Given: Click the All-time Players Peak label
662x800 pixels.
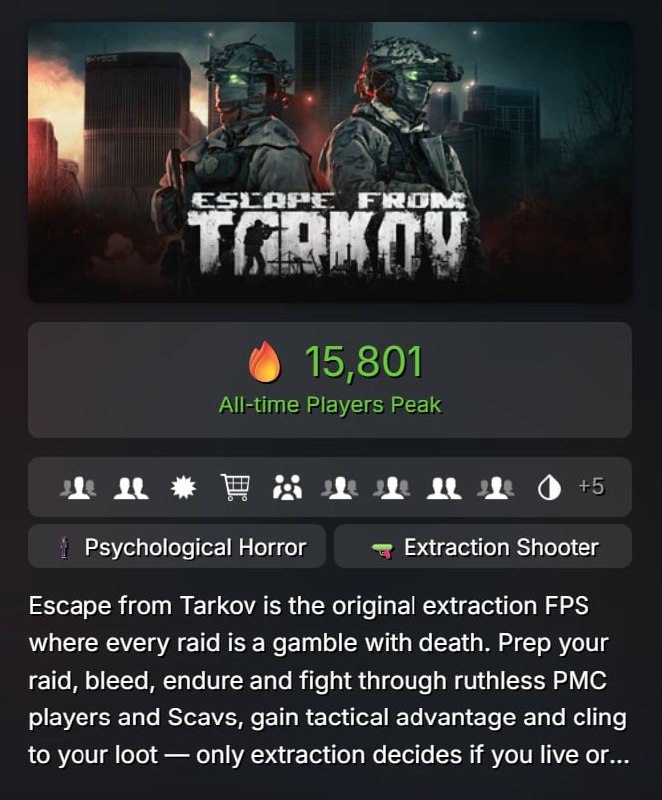Looking at the screenshot, I should tap(330, 405).
